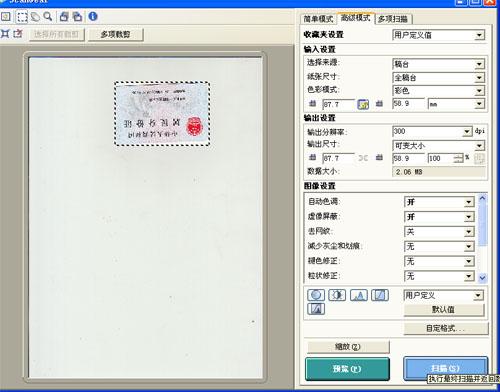The height and width of the screenshot is (392, 500).
Task: Click the 数据大小 value 2.06 MB
Action: click(x=439, y=172)
